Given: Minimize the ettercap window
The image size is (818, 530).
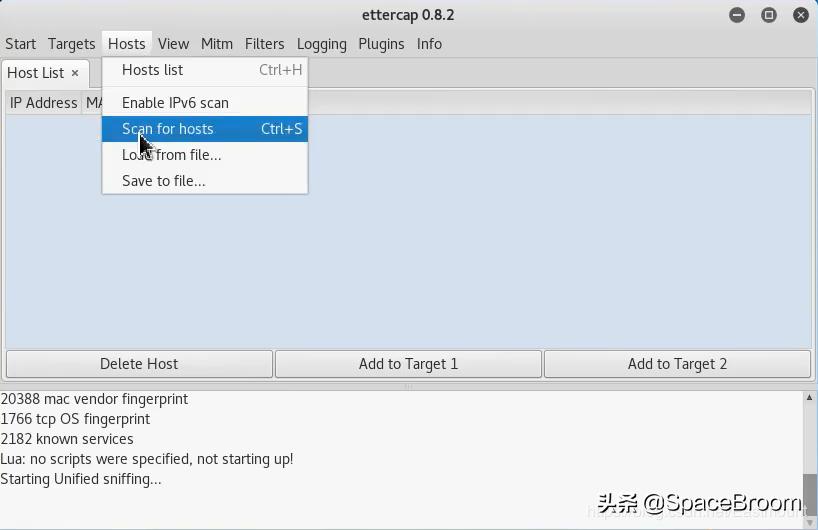Looking at the screenshot, I should pos(737,15).
